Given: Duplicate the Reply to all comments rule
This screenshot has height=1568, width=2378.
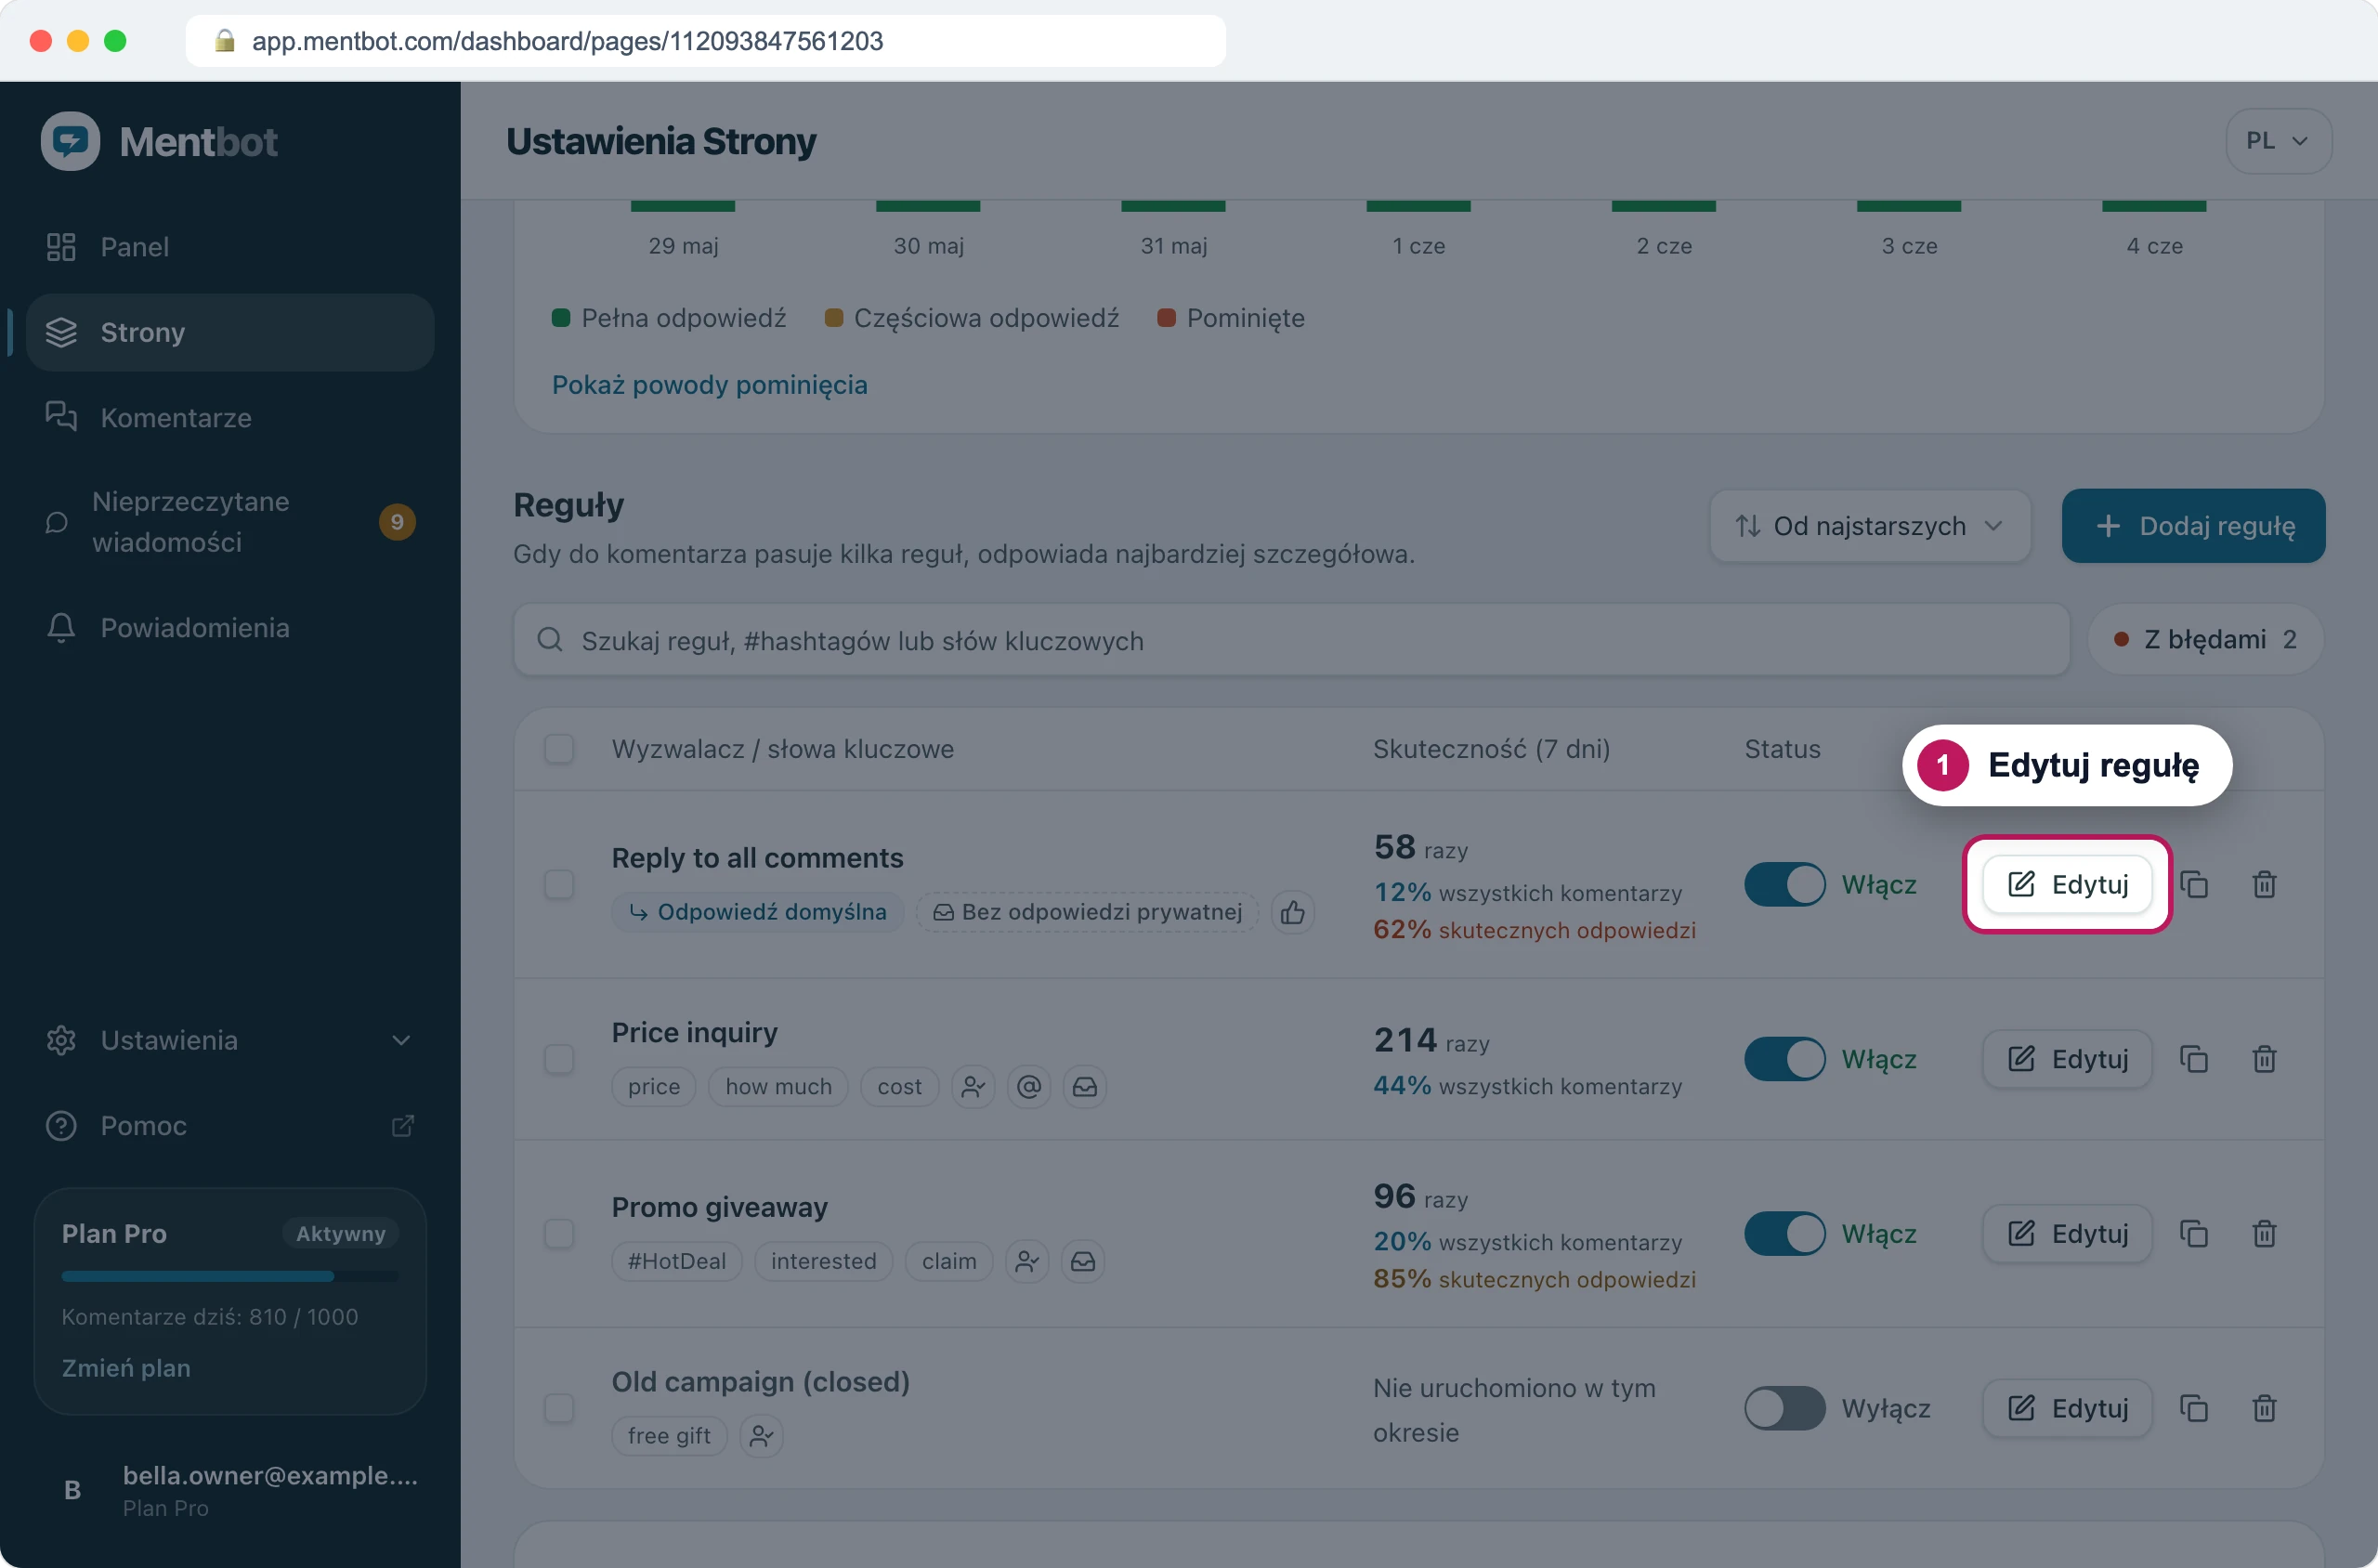Looking at the screenshot, I should (2194, 884).
